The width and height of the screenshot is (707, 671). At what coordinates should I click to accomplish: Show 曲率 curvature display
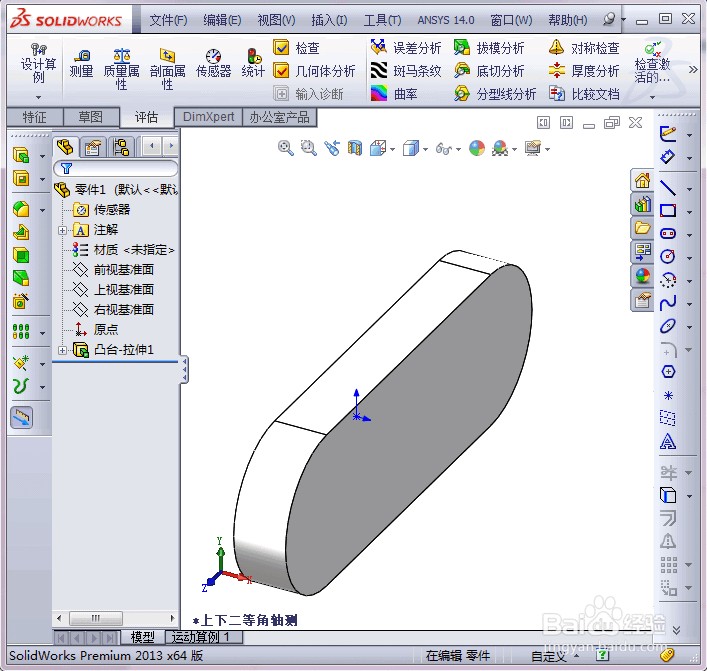[x=394, y=94]
